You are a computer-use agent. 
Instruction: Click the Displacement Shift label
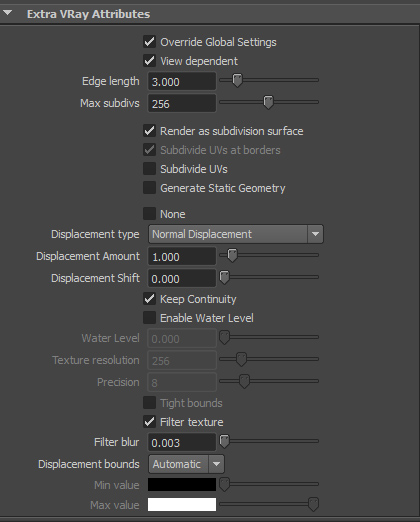click(x=95, y=278)
